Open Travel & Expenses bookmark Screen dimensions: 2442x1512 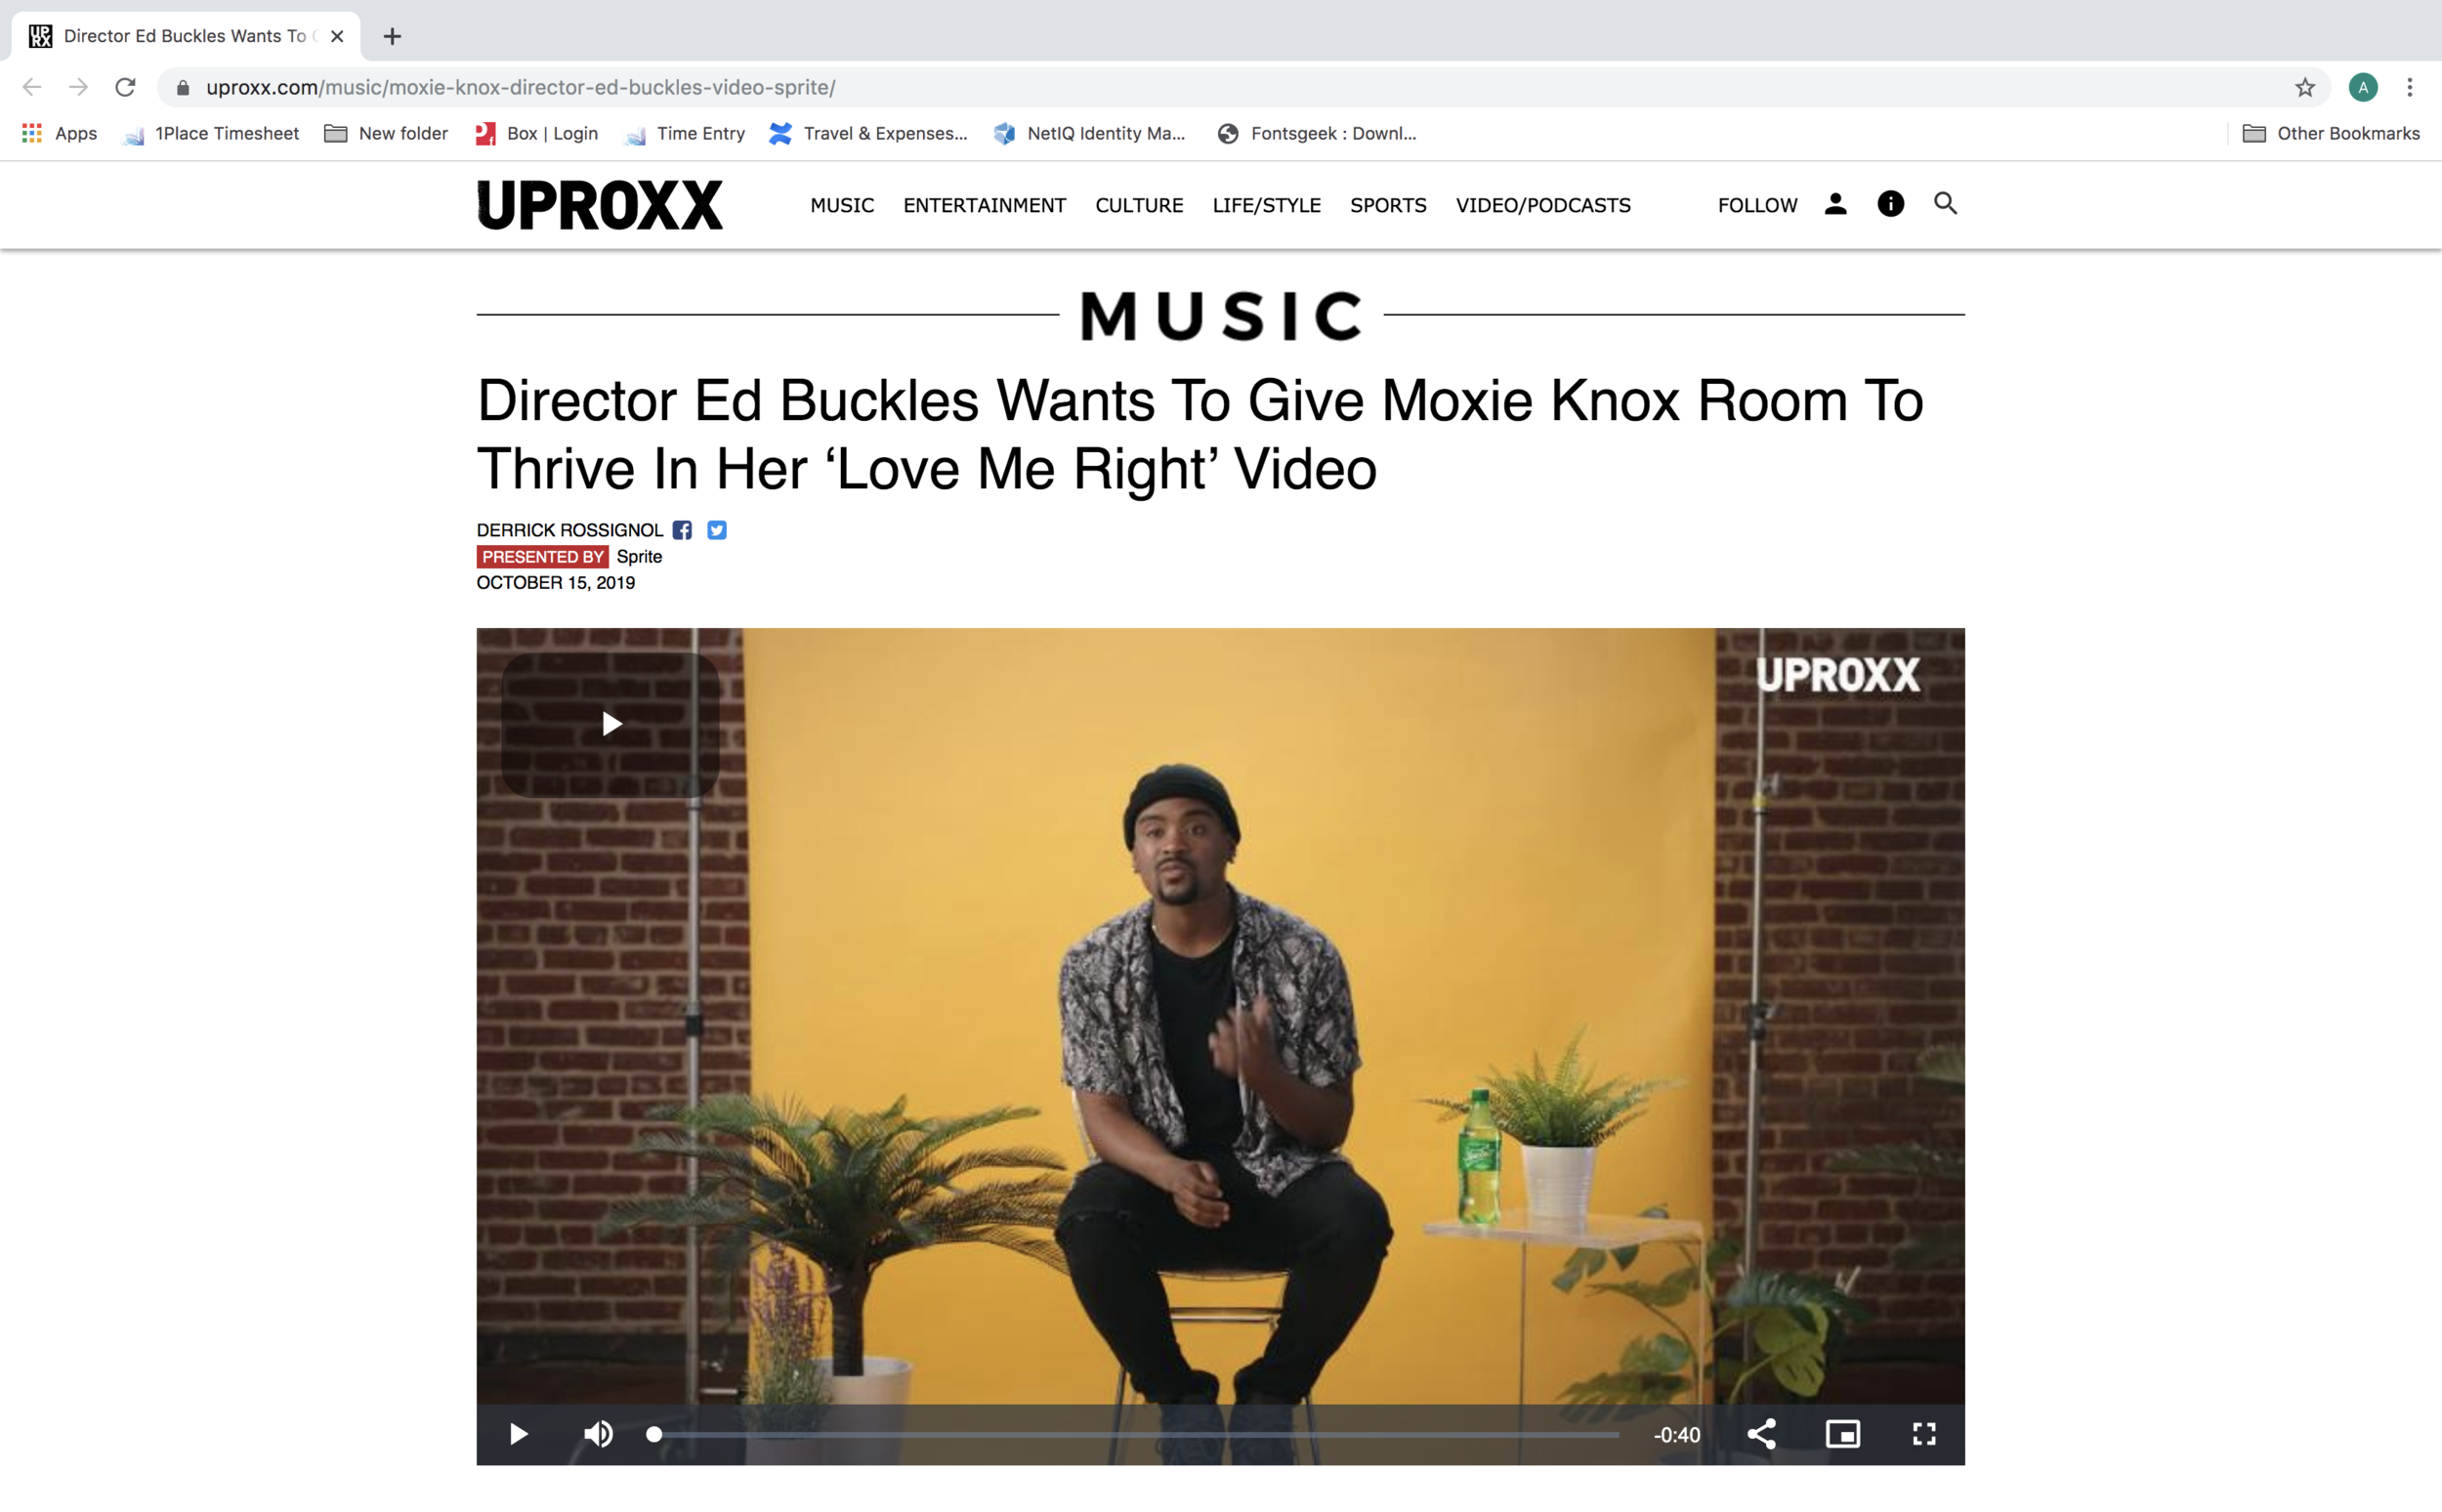[868, 134]
